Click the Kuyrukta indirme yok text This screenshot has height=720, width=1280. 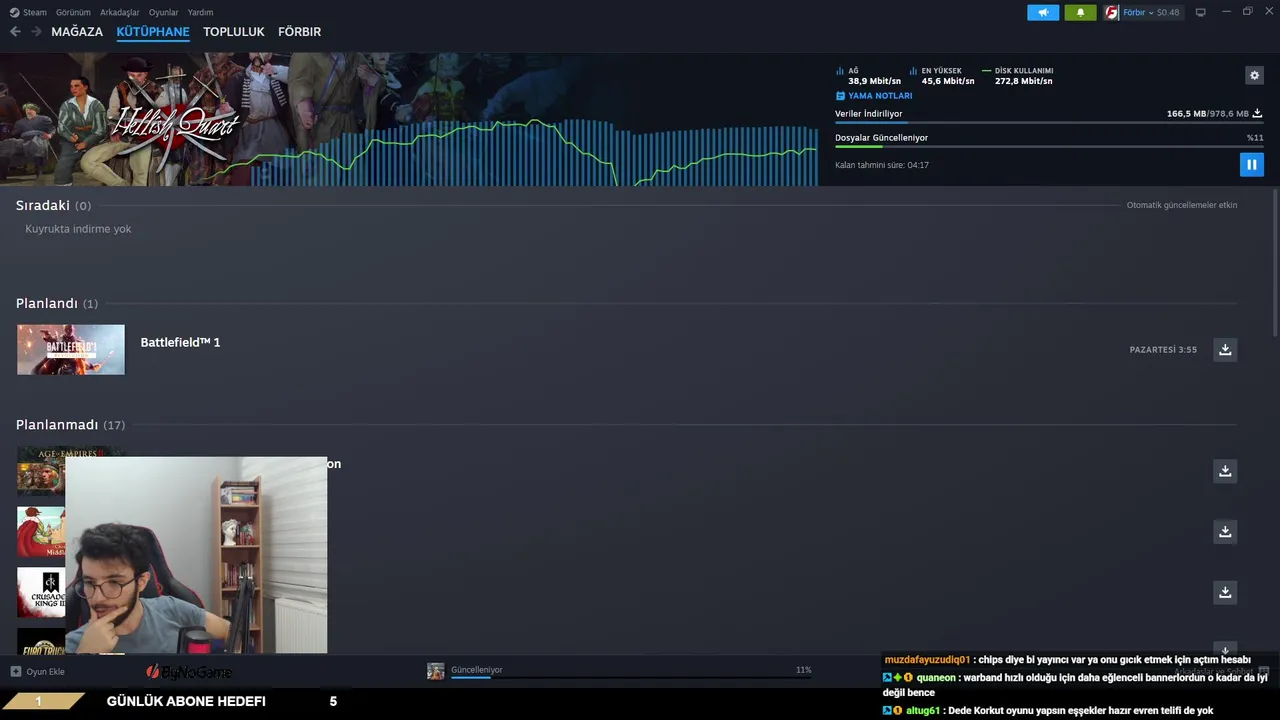78,229
